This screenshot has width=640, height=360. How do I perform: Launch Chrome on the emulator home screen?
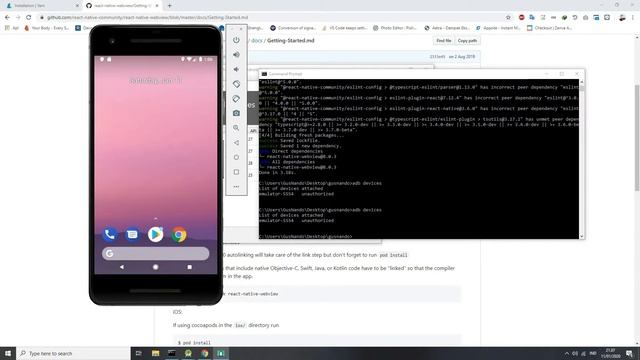point(179,235)
